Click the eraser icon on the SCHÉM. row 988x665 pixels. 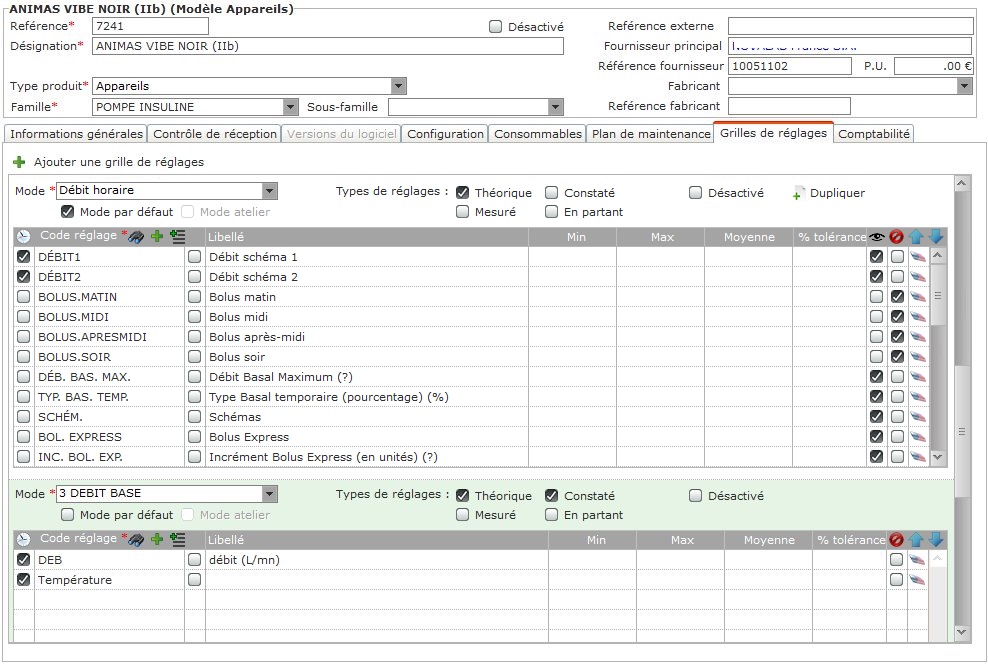pyautogui.click(x=918, y=417)
